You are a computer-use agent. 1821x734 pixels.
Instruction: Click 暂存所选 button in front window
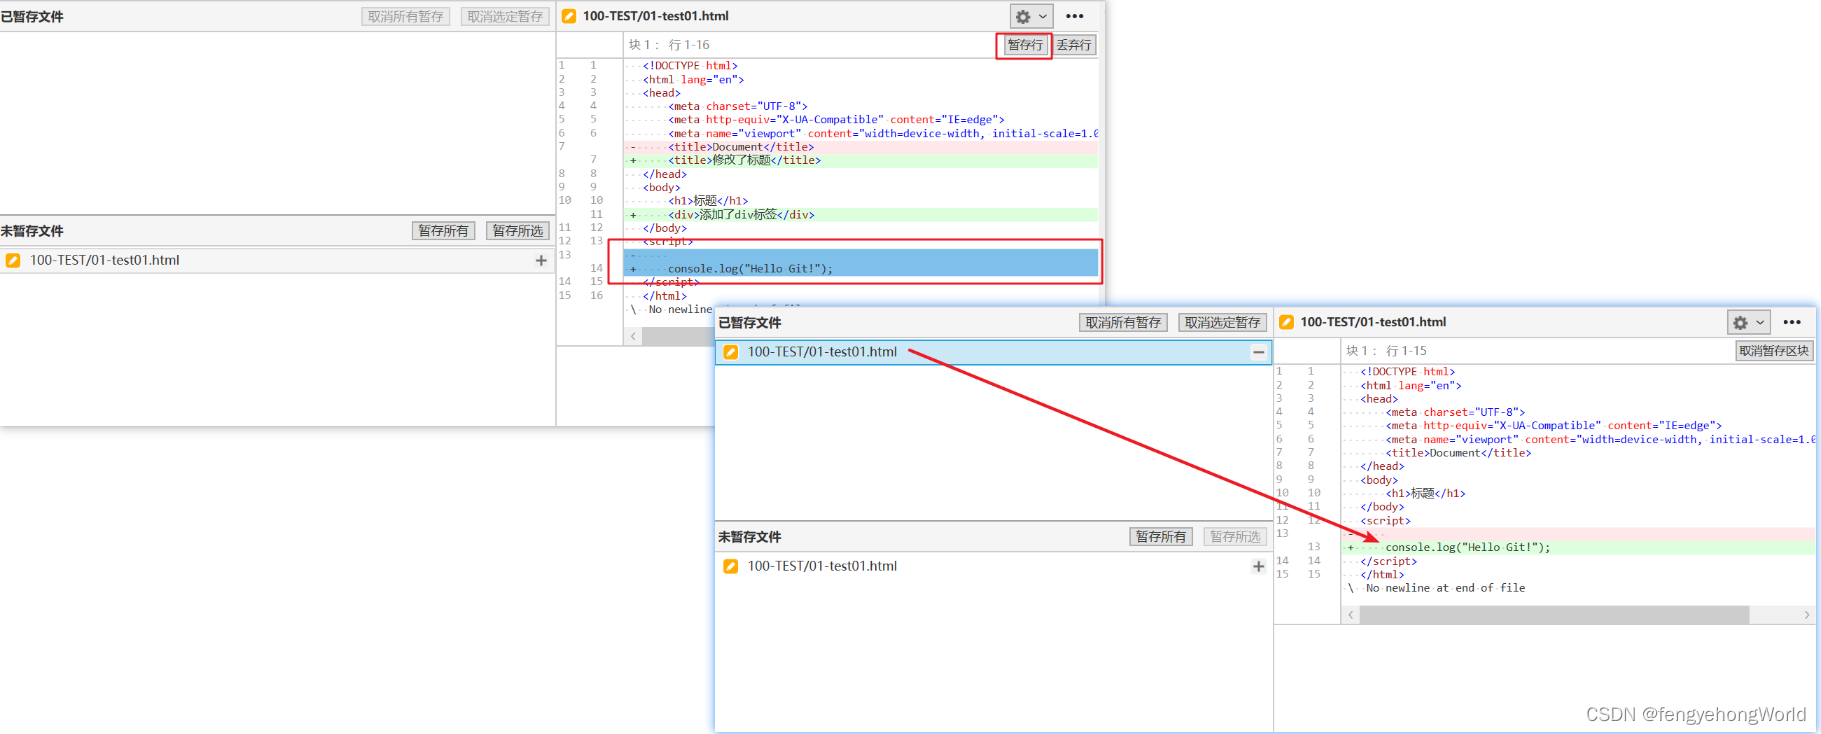1236,537
